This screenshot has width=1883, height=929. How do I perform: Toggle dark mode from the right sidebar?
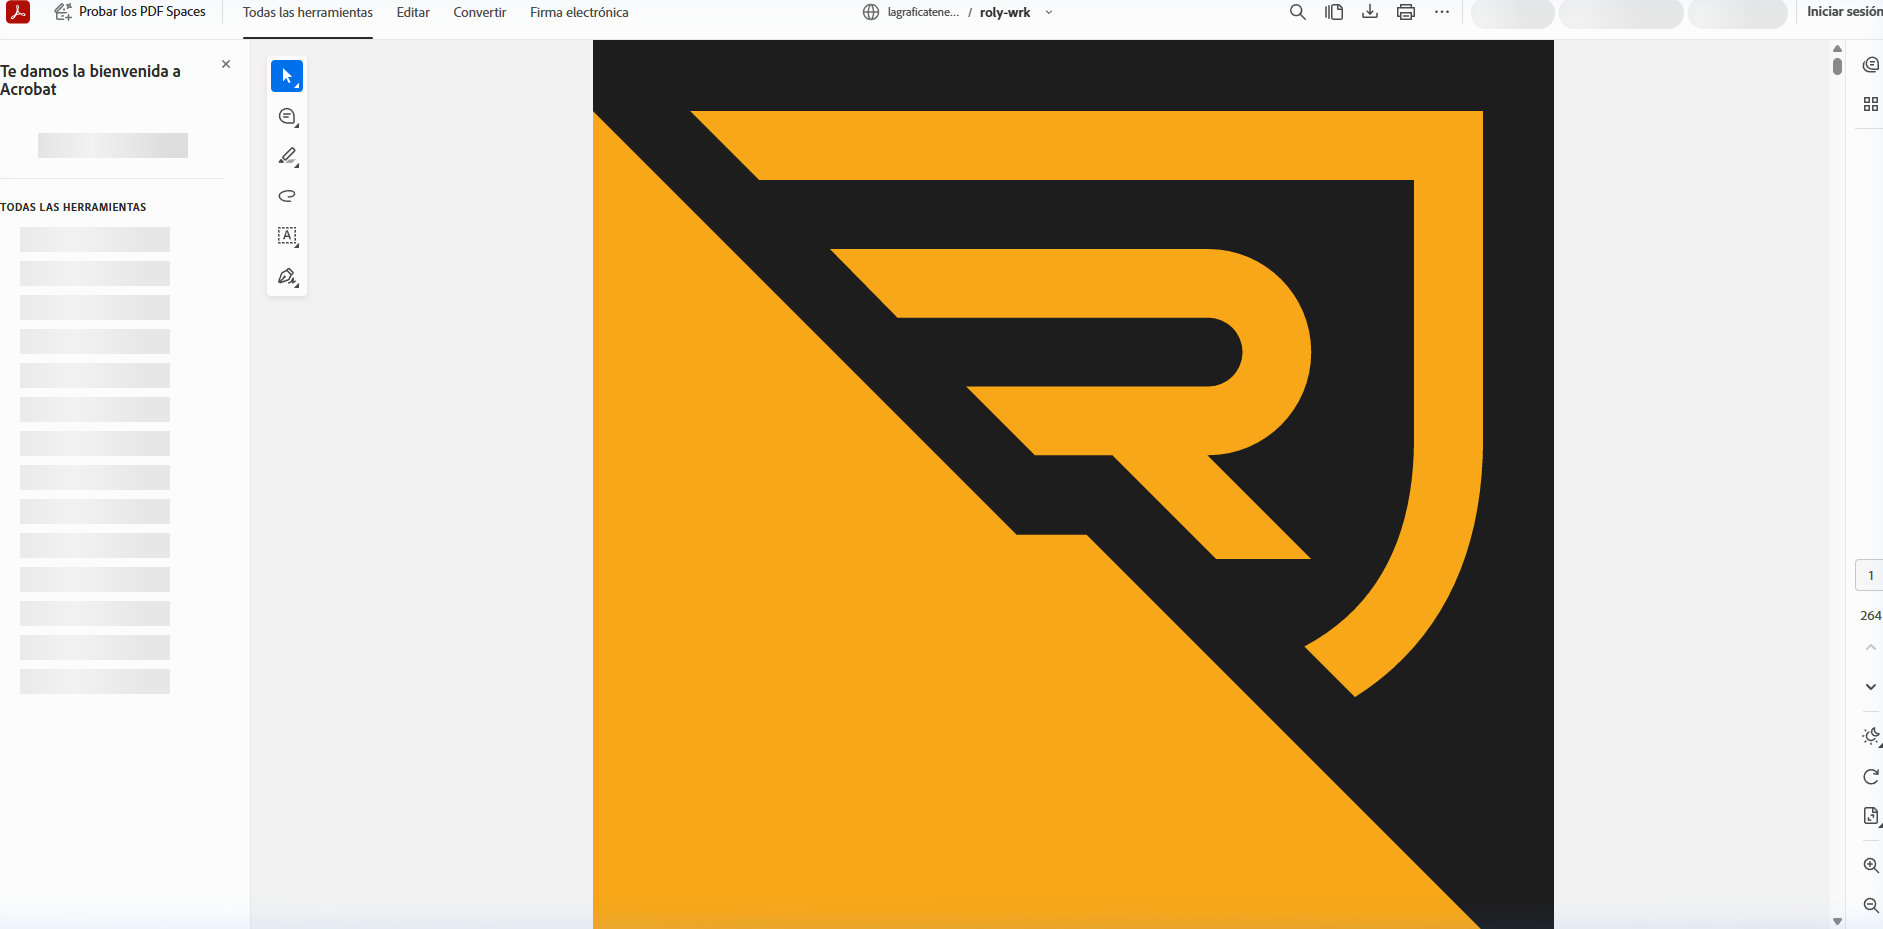(x=1871, y=736)
